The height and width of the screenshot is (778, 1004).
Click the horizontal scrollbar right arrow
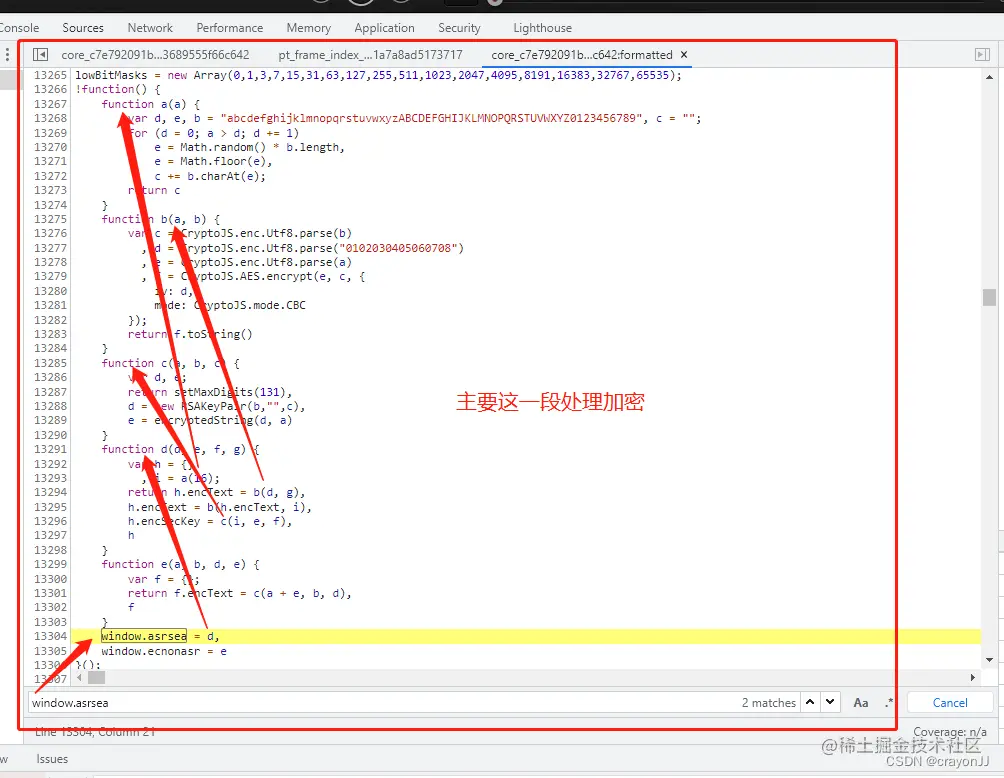tap(973, 677)
